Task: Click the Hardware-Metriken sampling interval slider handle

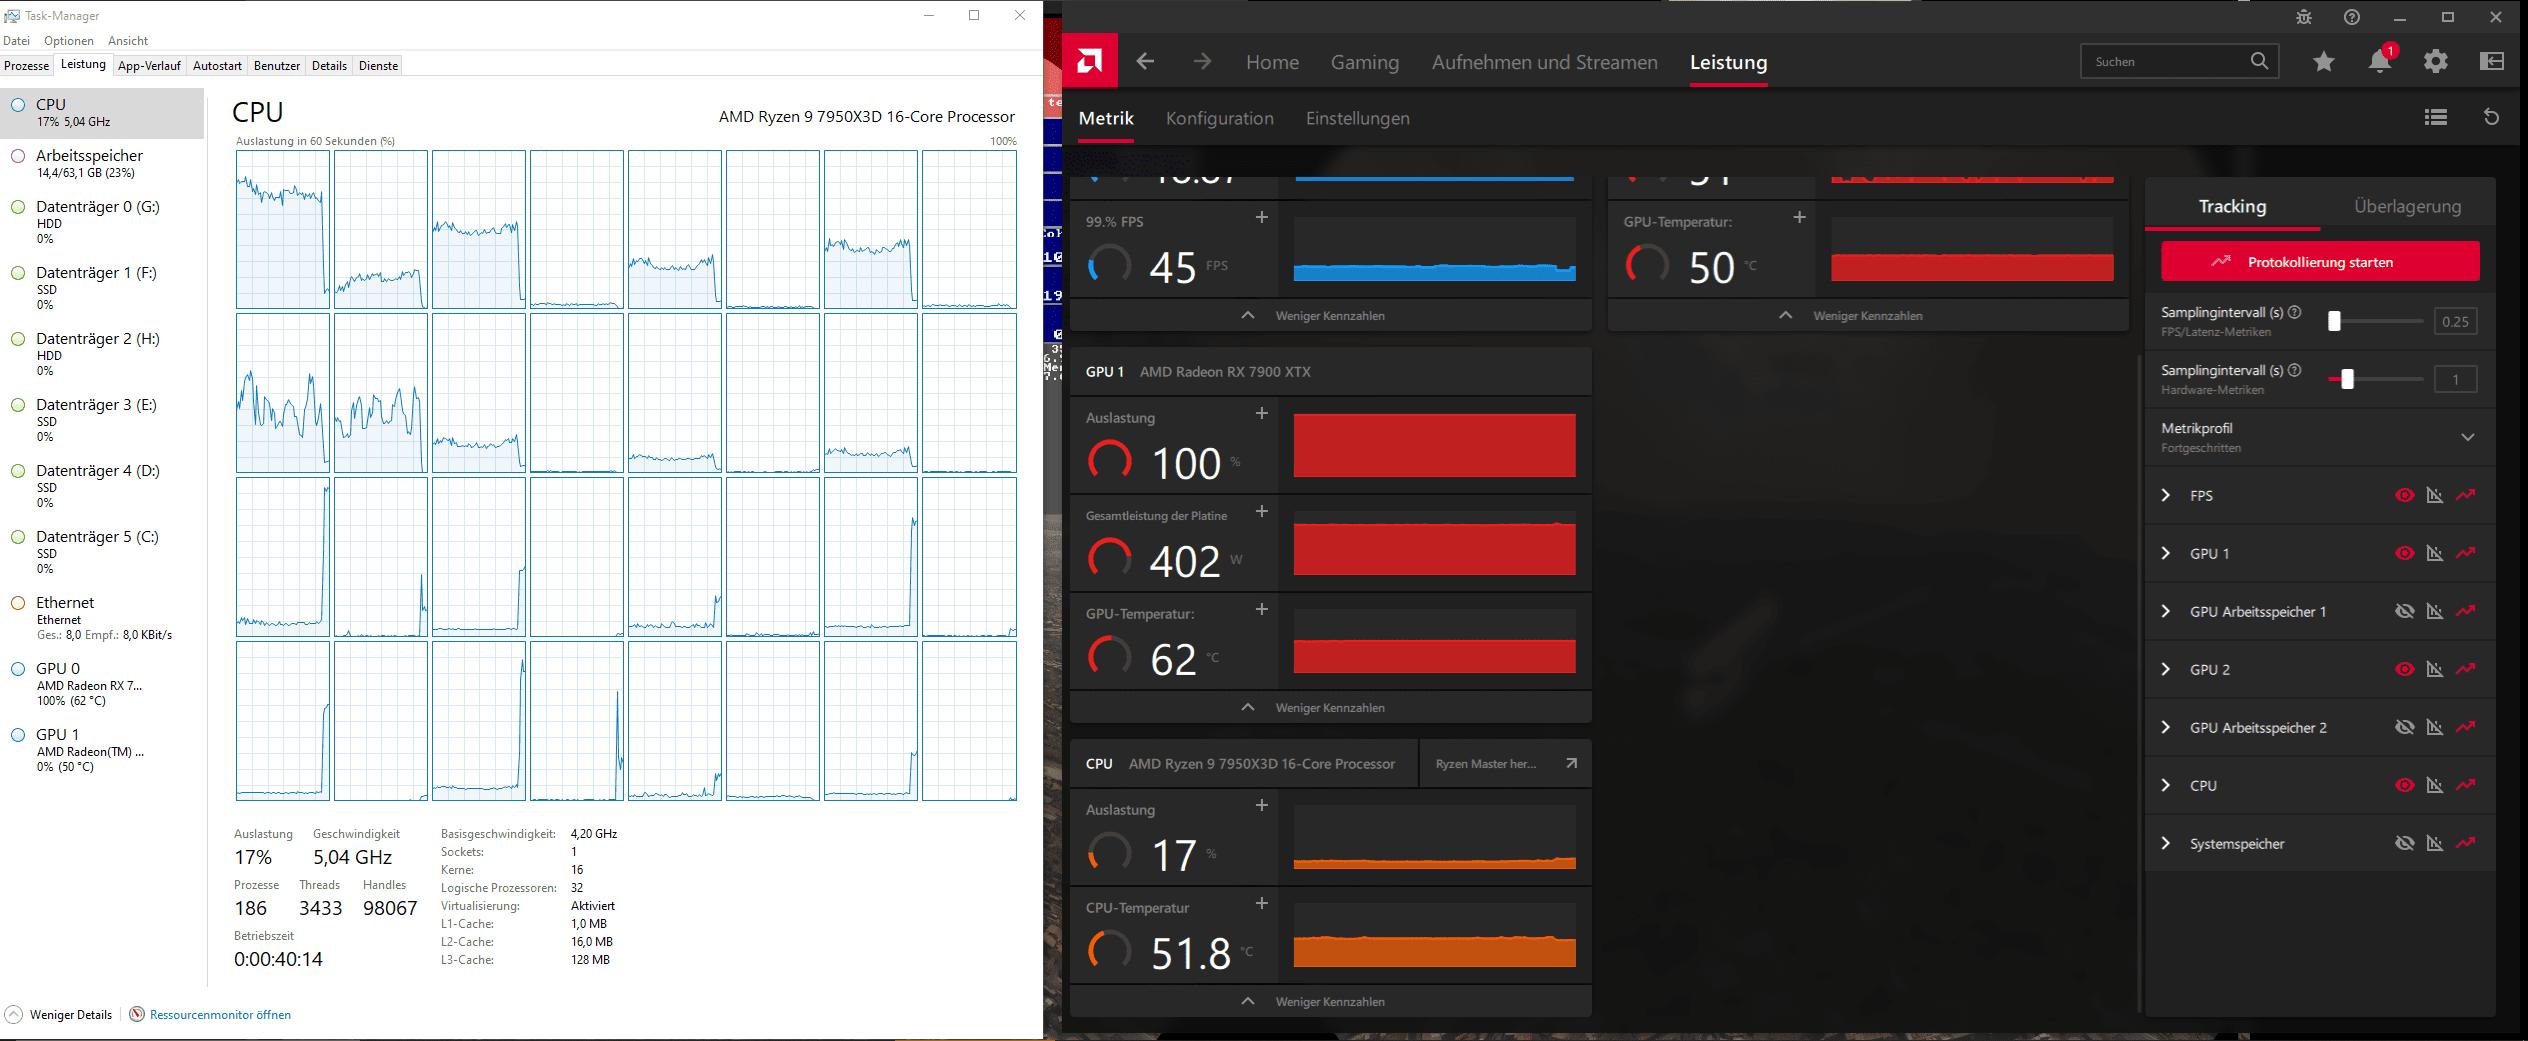Action: coord(2347,379)
